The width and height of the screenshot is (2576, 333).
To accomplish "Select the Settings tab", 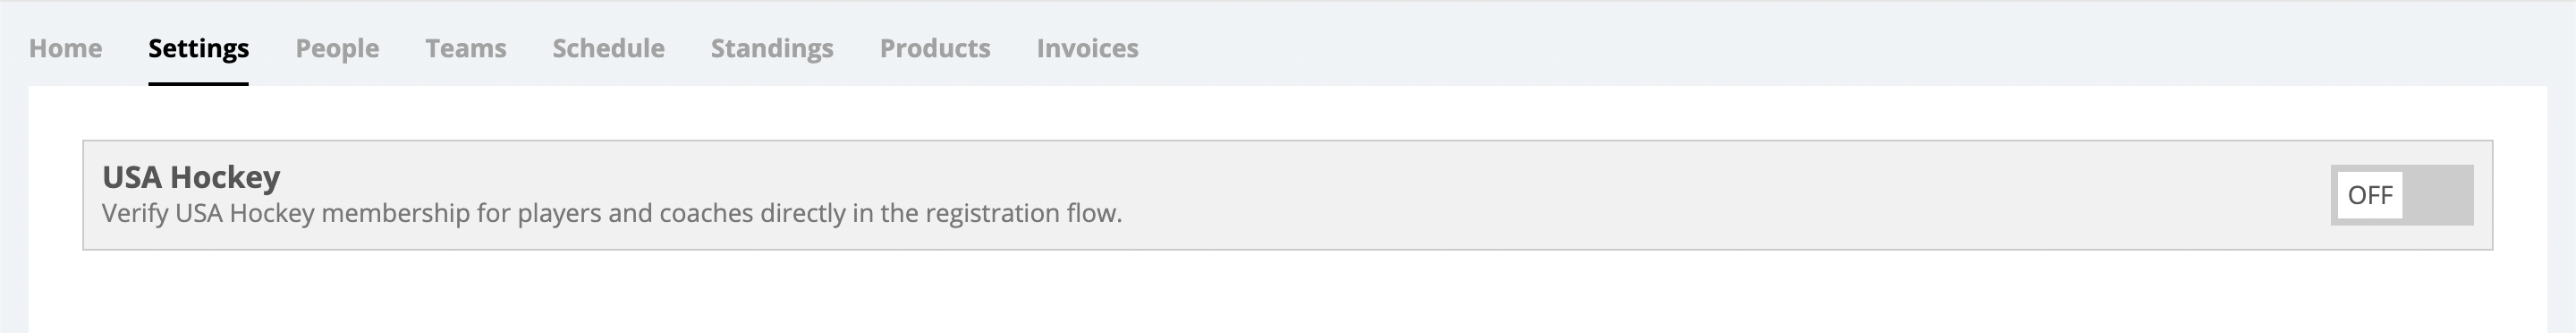I will click(198, 48).
